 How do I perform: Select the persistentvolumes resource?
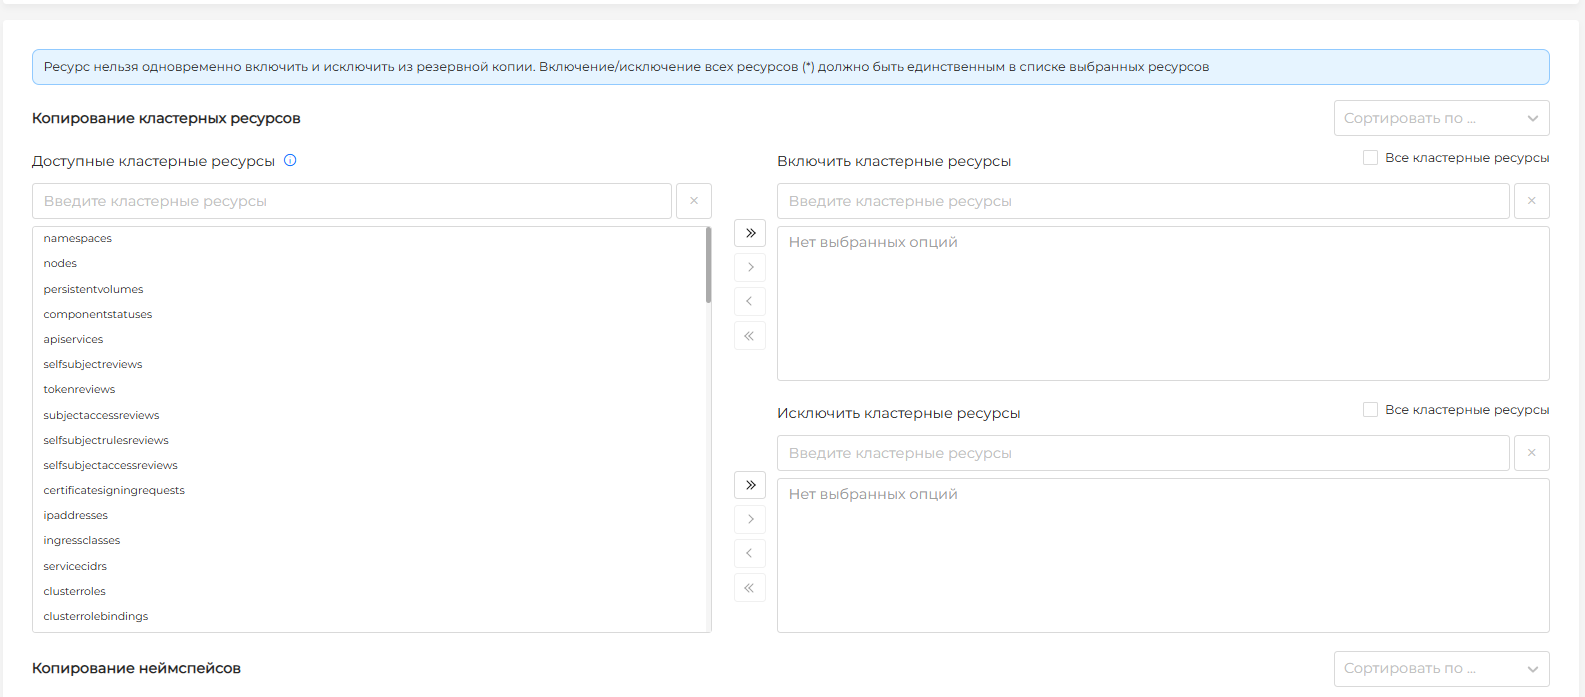pos(369,289)
